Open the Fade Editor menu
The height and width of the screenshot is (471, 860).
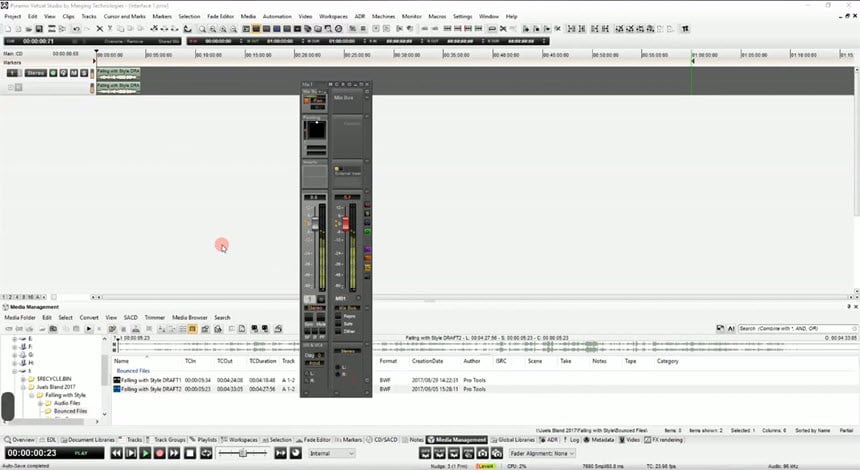point(220,16)
